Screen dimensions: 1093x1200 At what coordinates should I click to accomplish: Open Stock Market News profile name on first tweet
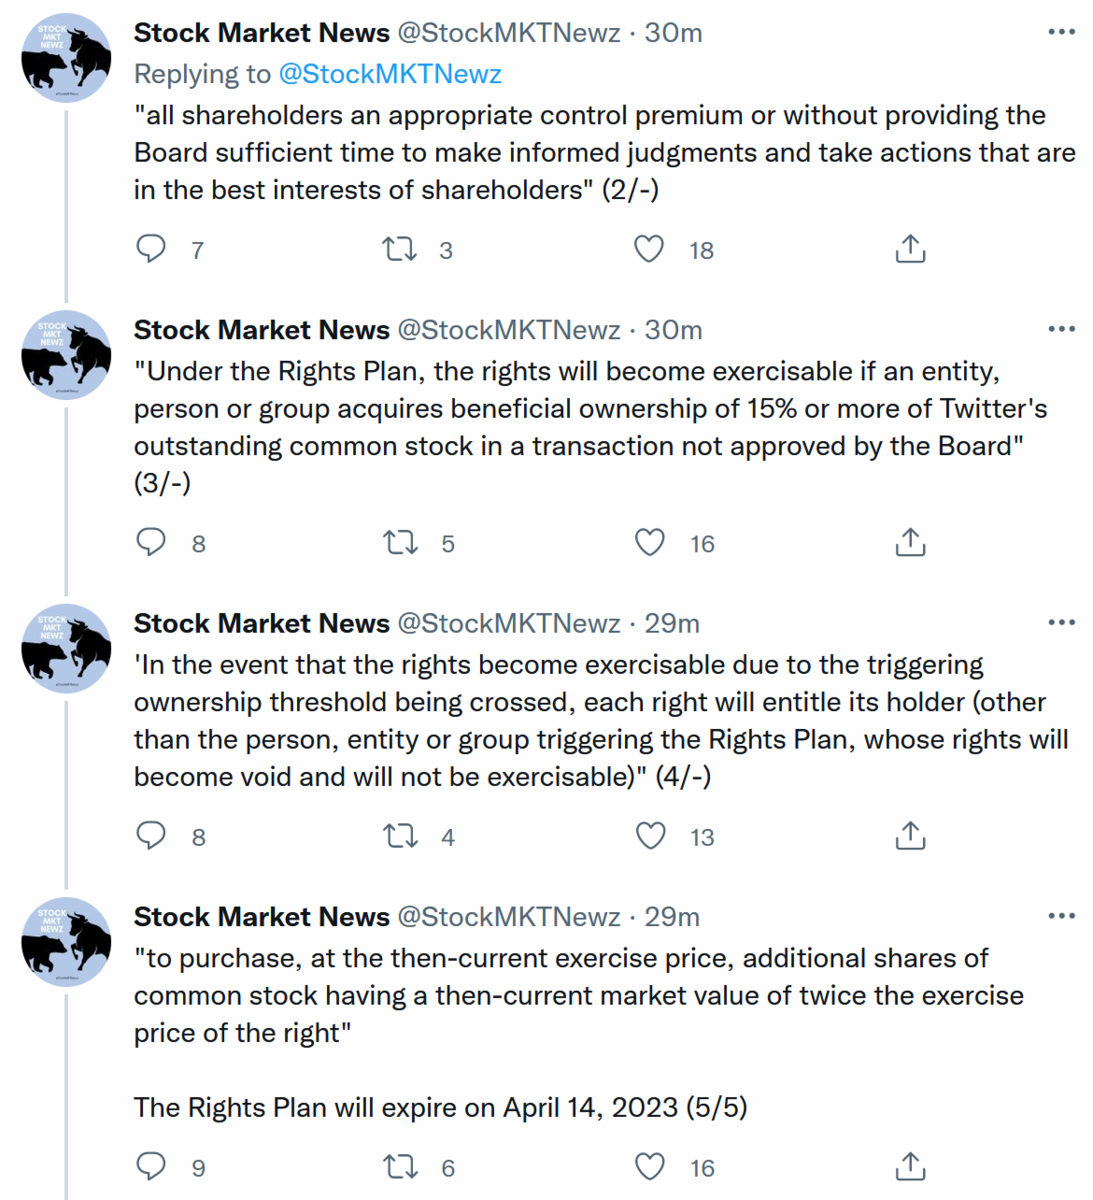tap(261, 33)
